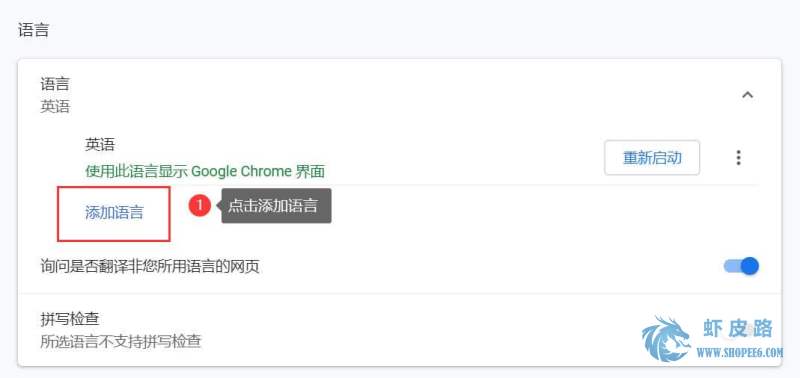Click the 所选语言不支持拼写检查 description text
The width and height of the screenshot is (800, 378).
pyautogui.click(x=121, y=341)
